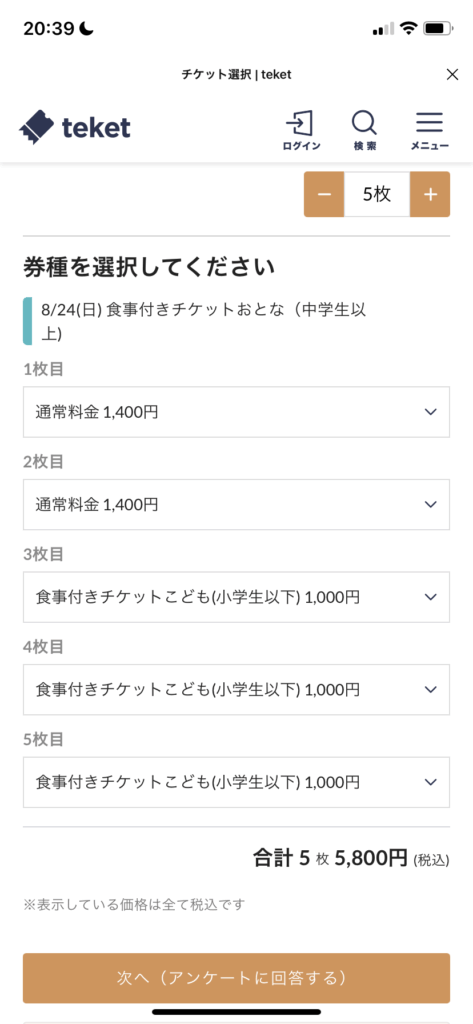Viewport: 473px width, 1024px height.
Task: Open the 5枚目 ticket type dropdown
Action: [x=236, y=782]
